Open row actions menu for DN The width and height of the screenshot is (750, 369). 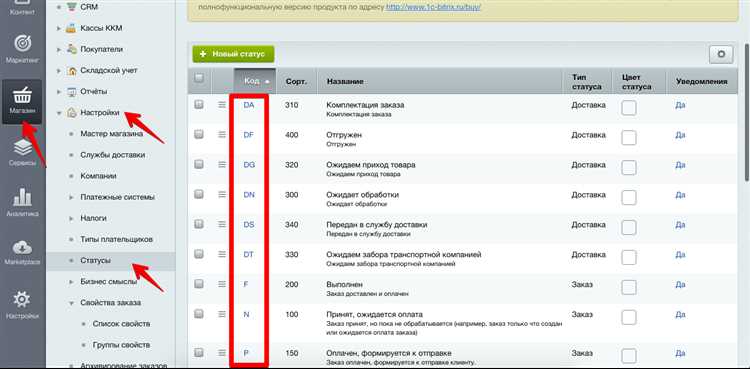pyautogui.click(x=222, y=195)
